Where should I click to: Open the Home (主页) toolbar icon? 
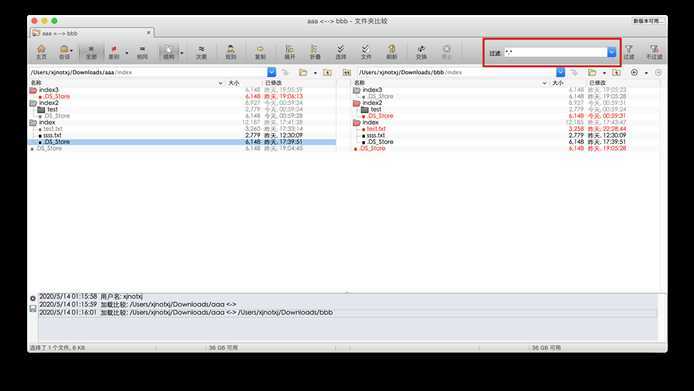41,52
